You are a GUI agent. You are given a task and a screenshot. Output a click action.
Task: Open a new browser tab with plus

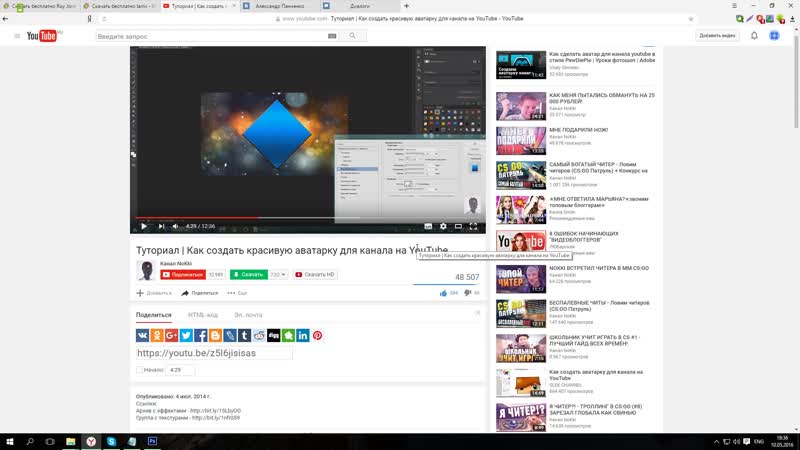click(407, 6)
